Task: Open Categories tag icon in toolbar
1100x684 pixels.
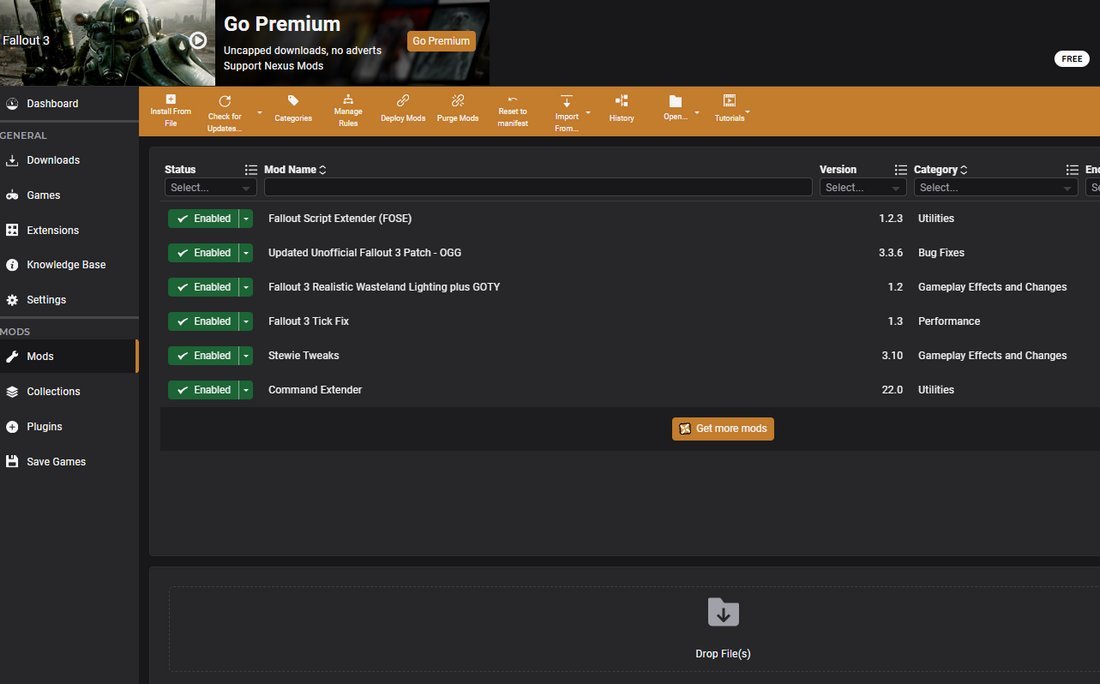Action: [293, 100]
